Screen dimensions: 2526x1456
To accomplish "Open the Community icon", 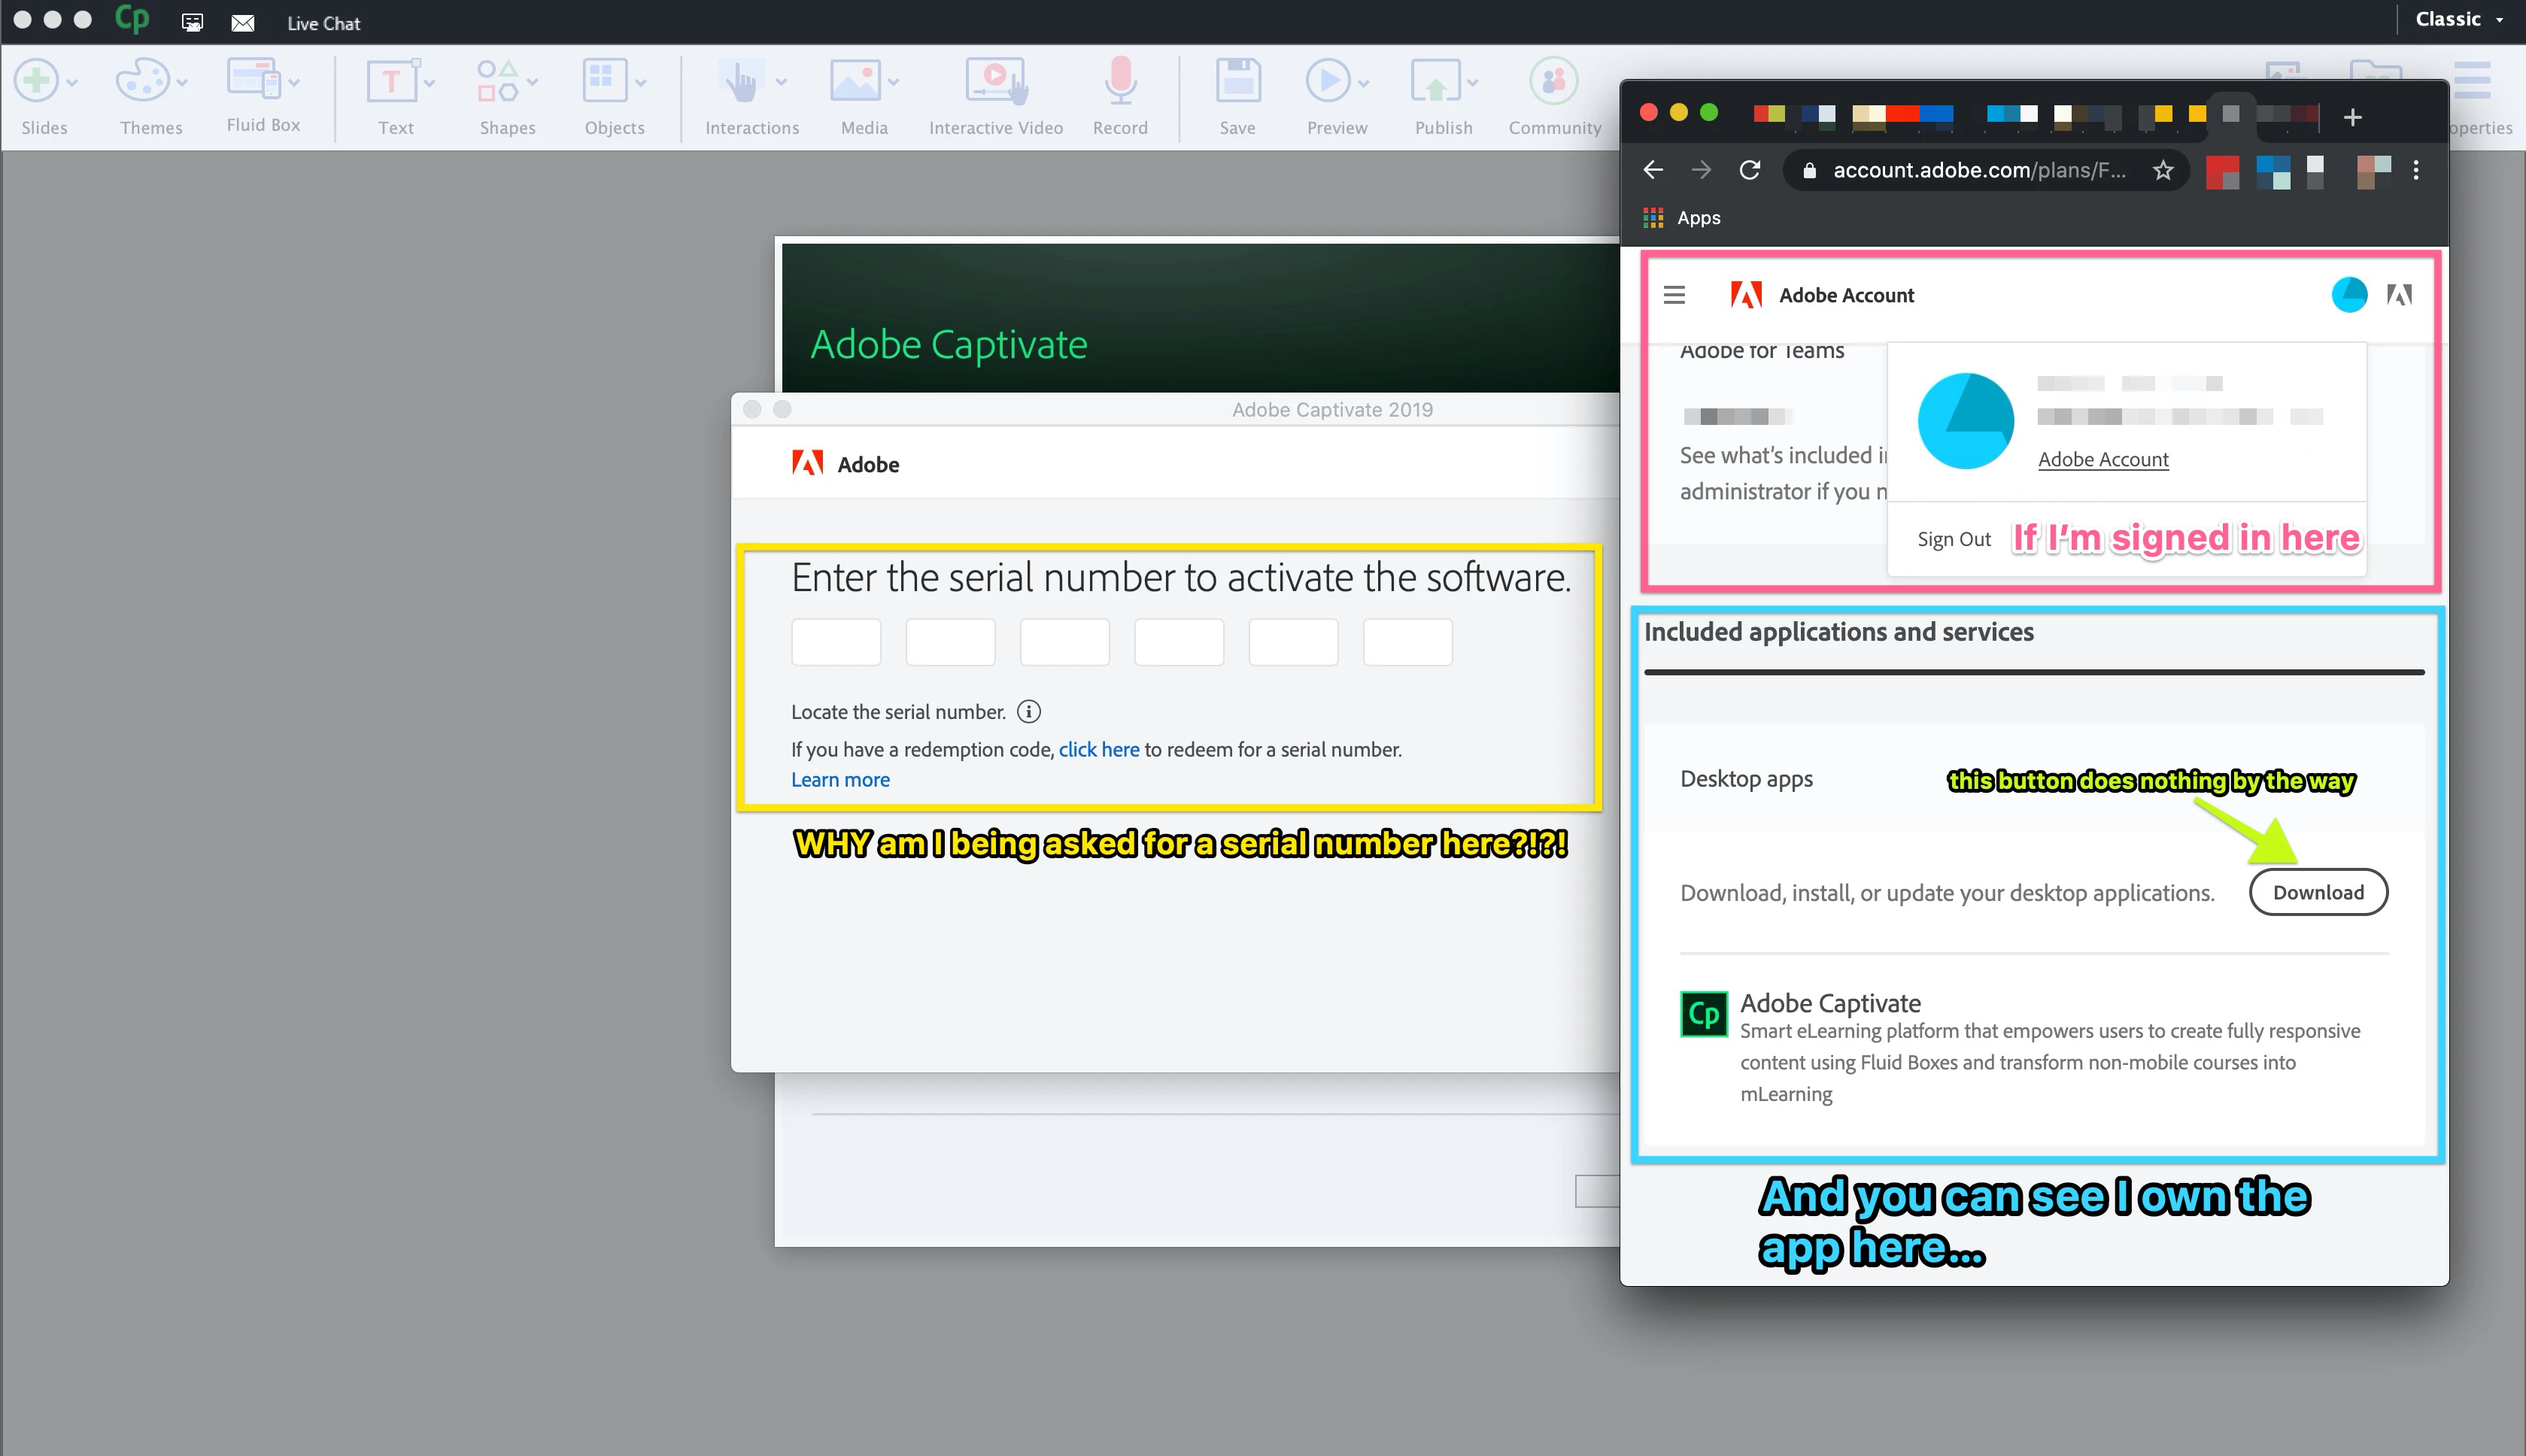I will (1553, 82).
